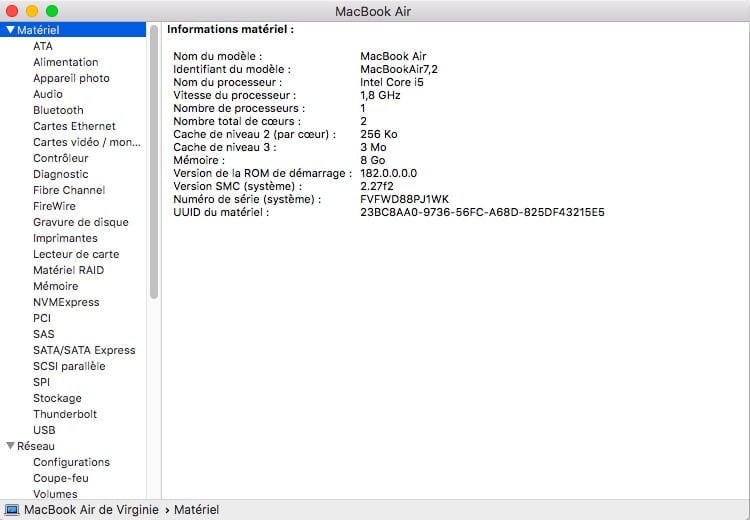
Task: Click the 'Nom du modèle :' label
Action: 218,56
